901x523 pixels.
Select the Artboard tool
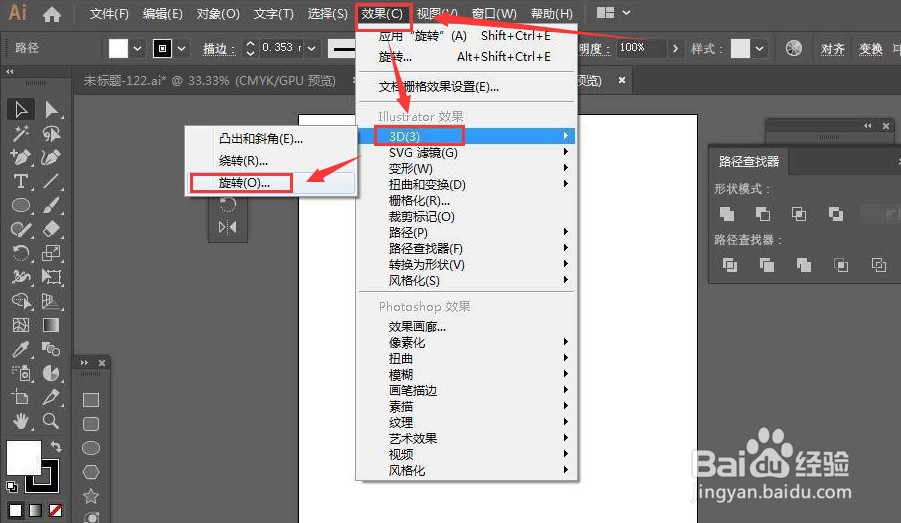[x=21, y=397]
